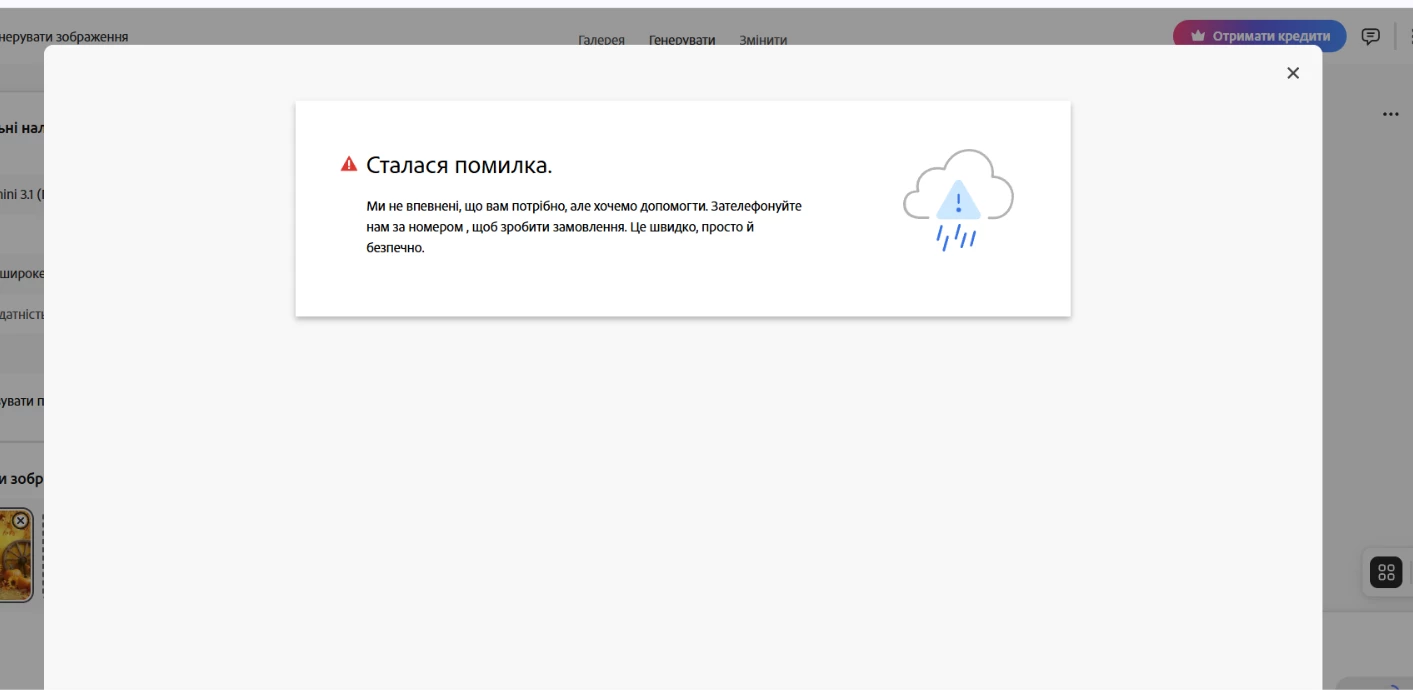1413x690 pixels.
Task: Remove the uploaded reference image thumbnail
Action: pos(20,520)
